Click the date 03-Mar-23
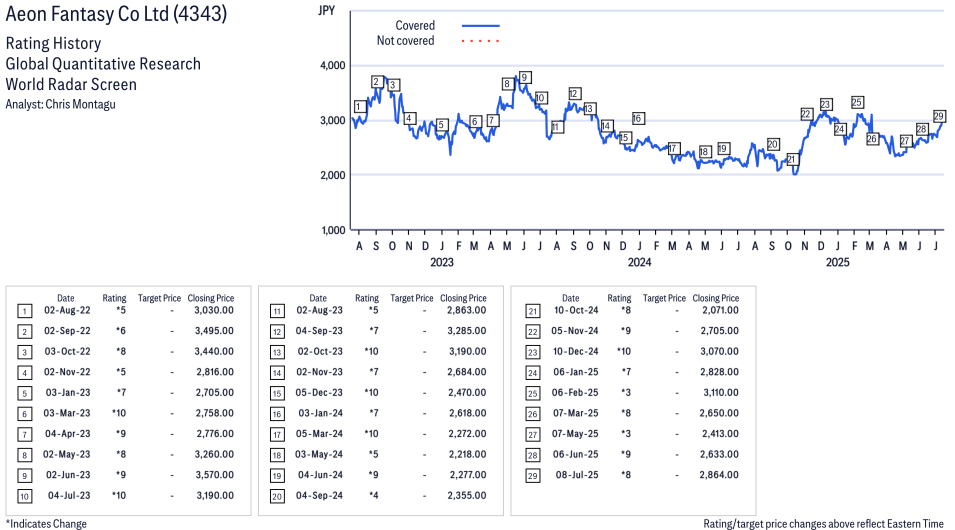 [x=67, y=413]
